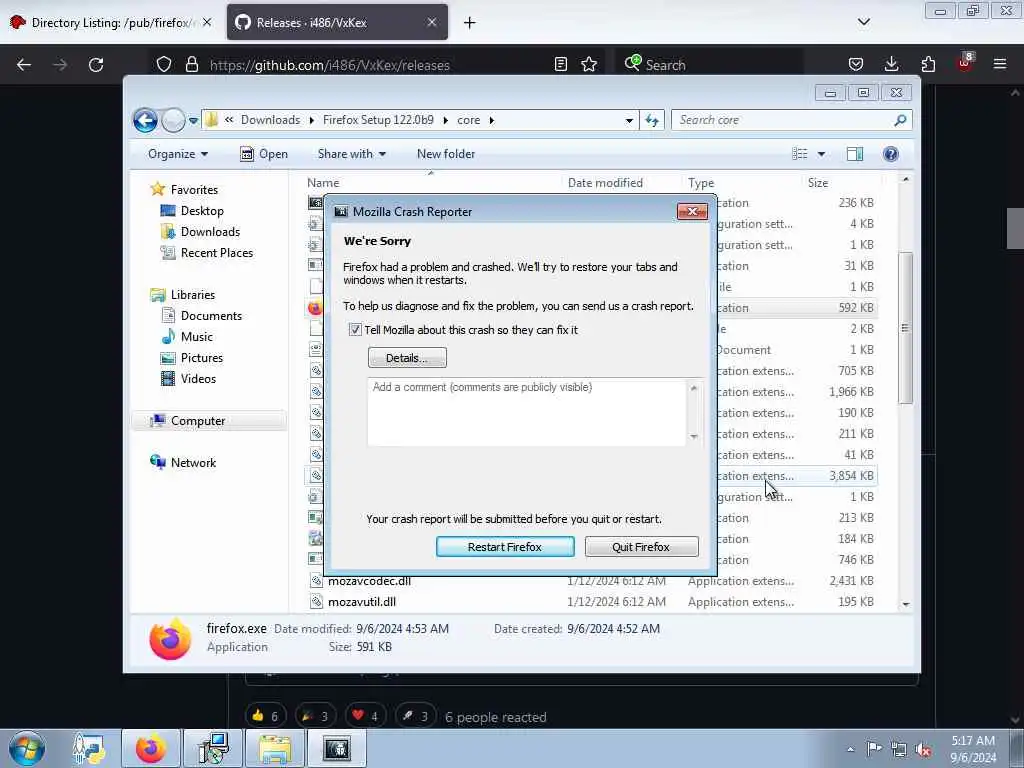Open the Organize menu
Screen dimensions: 1024x768
coord(178,154)
